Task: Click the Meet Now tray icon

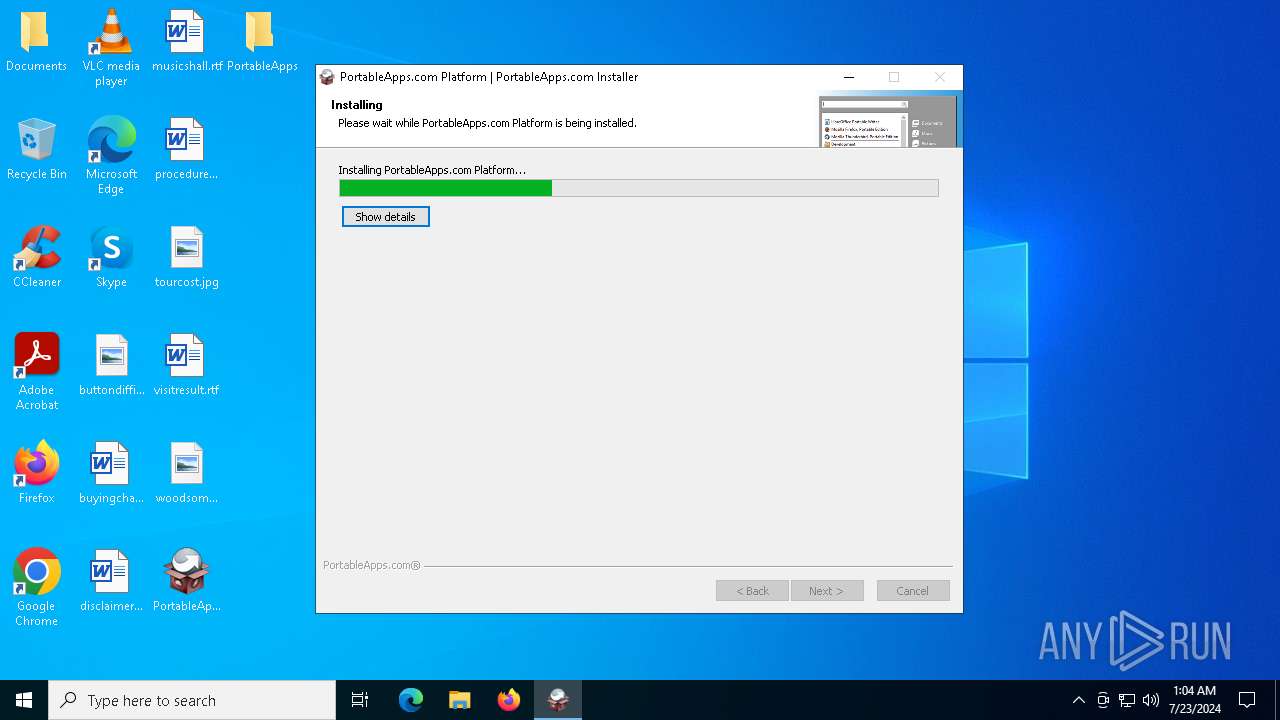Action: [x=1103, y=700]
